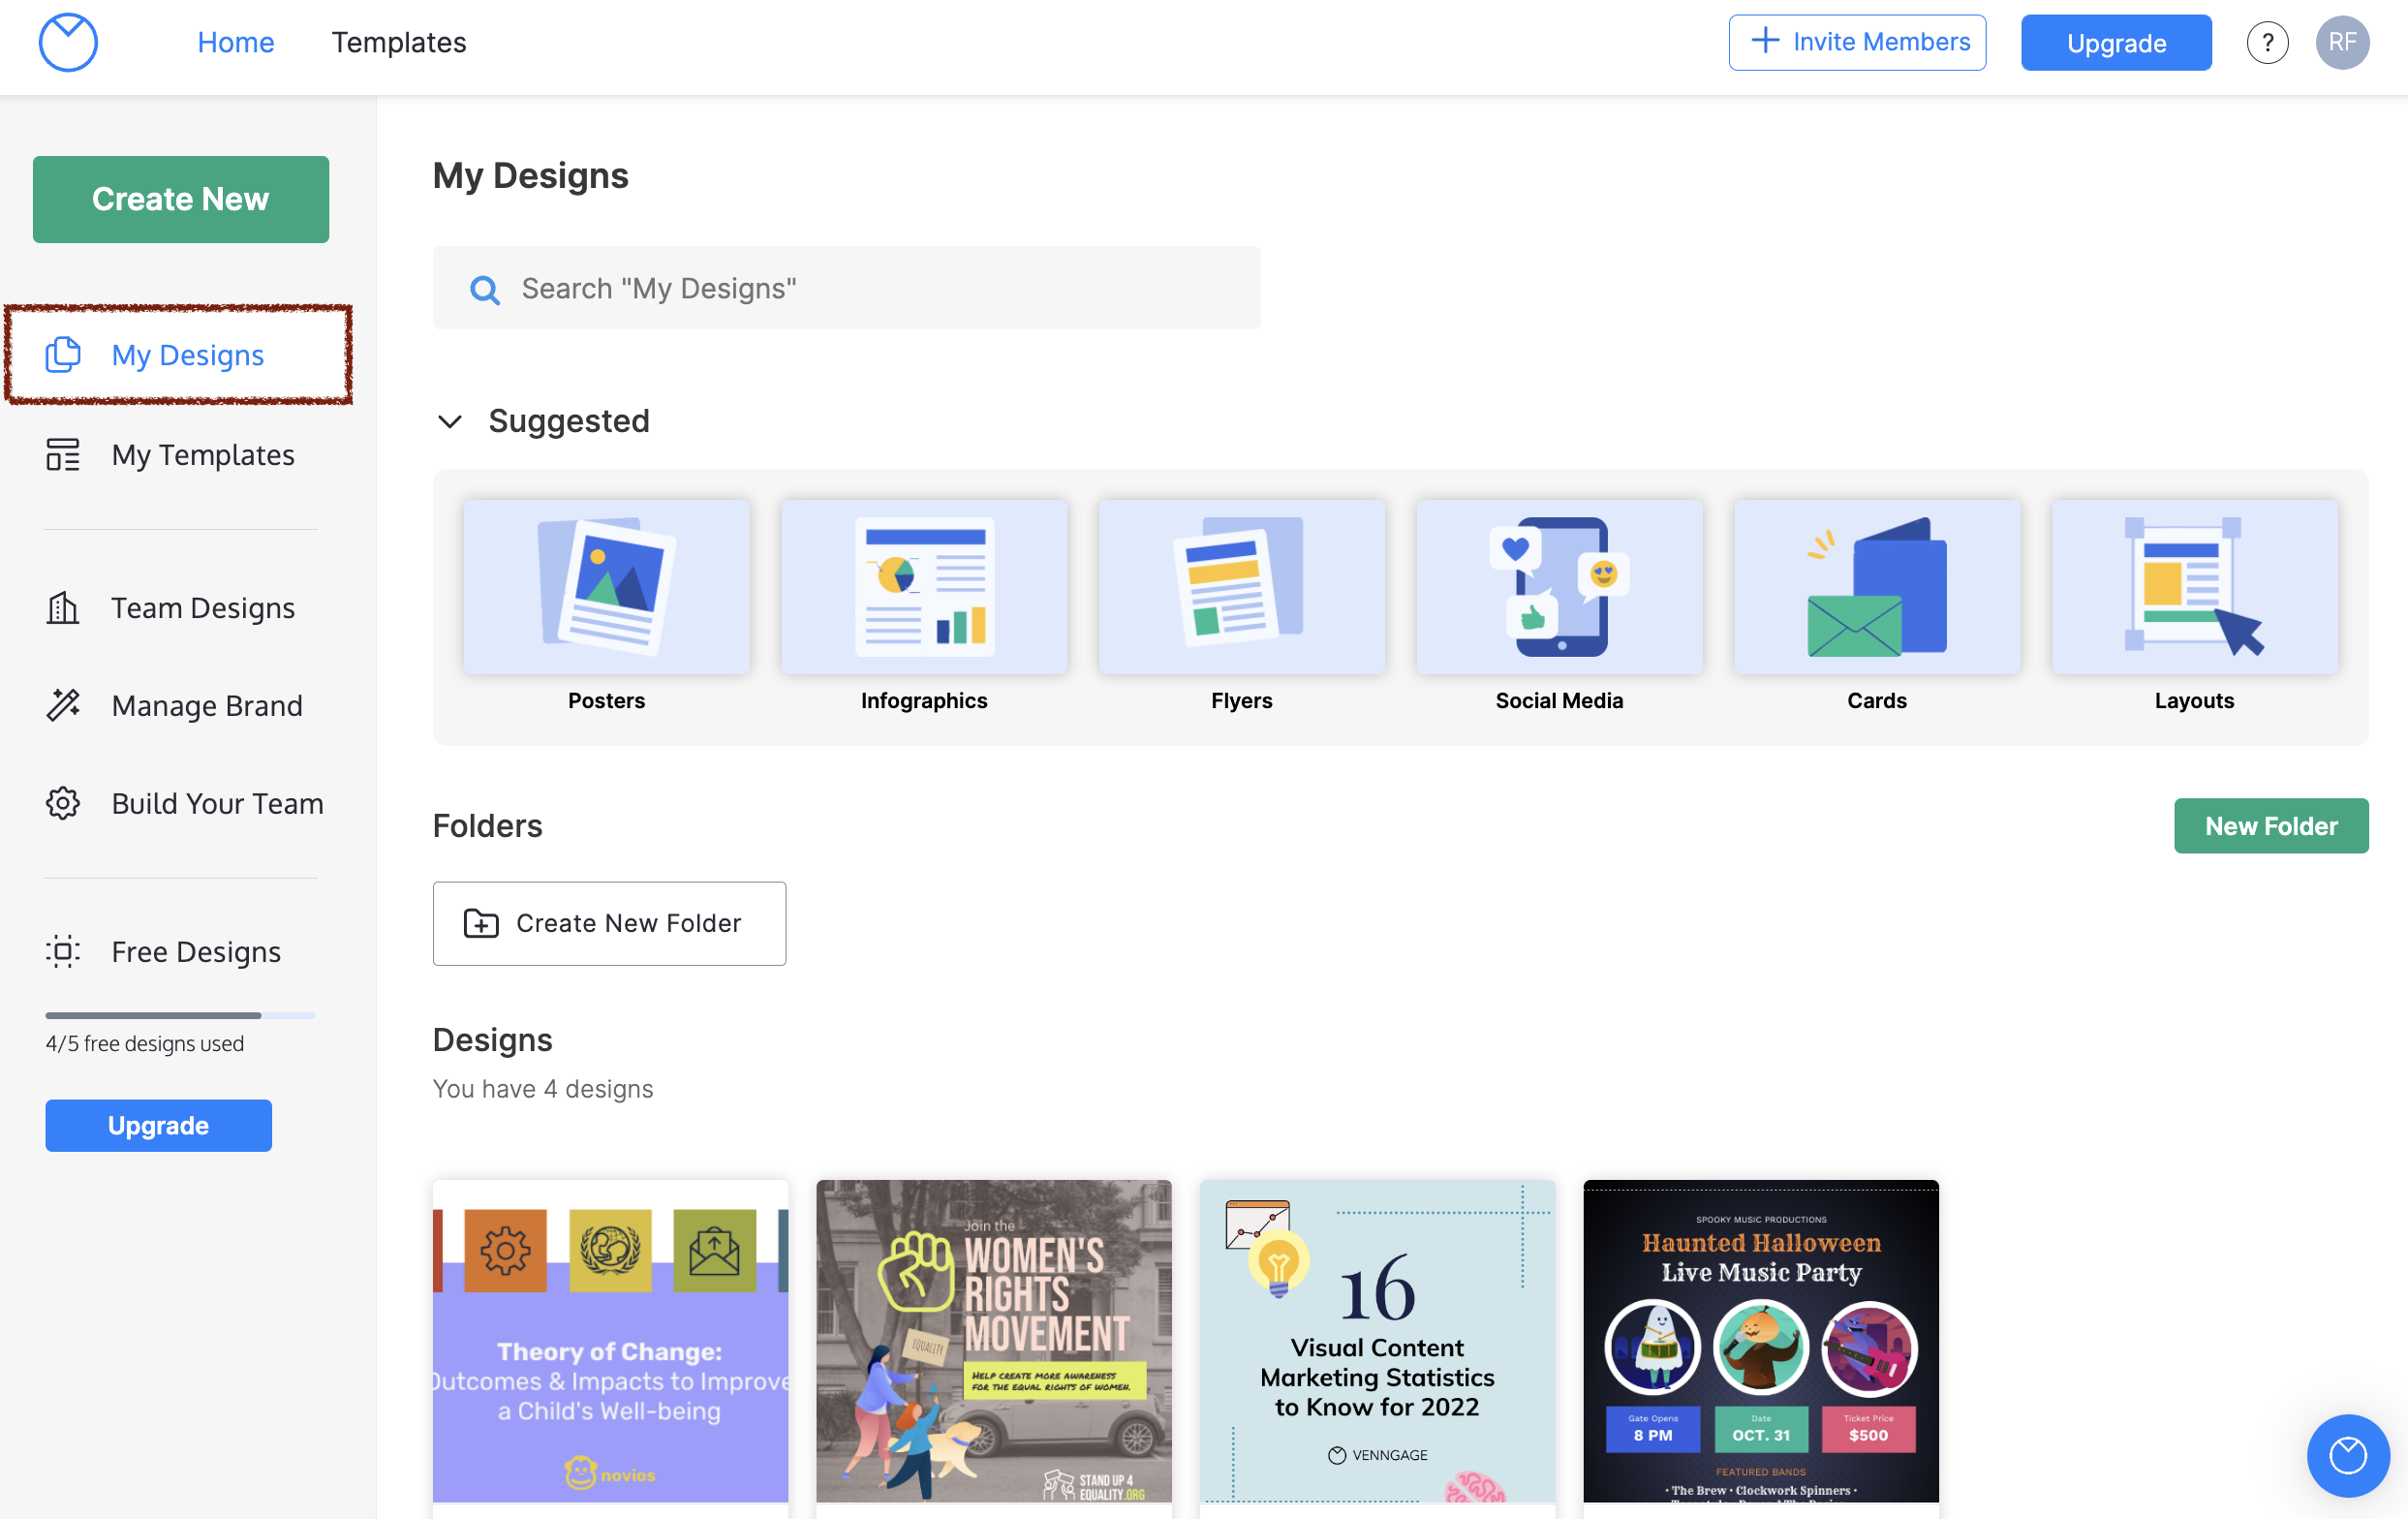Open My Templates from the sidebar
Image resolution: width=2408 pixels, height=1519 pixels.
click(203, 455)
